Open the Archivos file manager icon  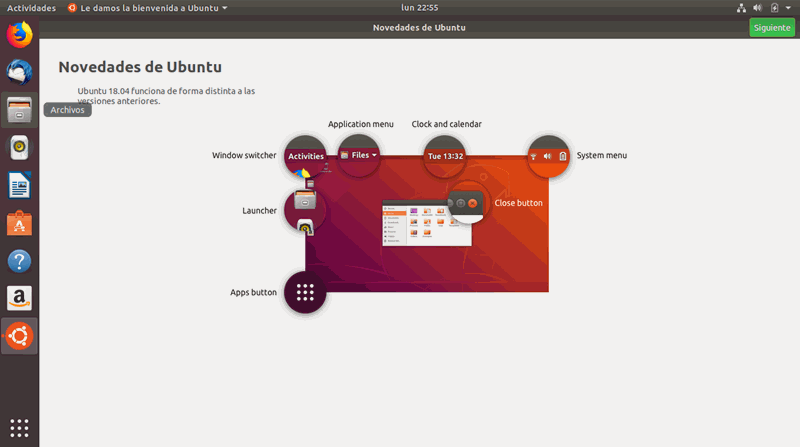pyautogui.click(x=19, y=110)
